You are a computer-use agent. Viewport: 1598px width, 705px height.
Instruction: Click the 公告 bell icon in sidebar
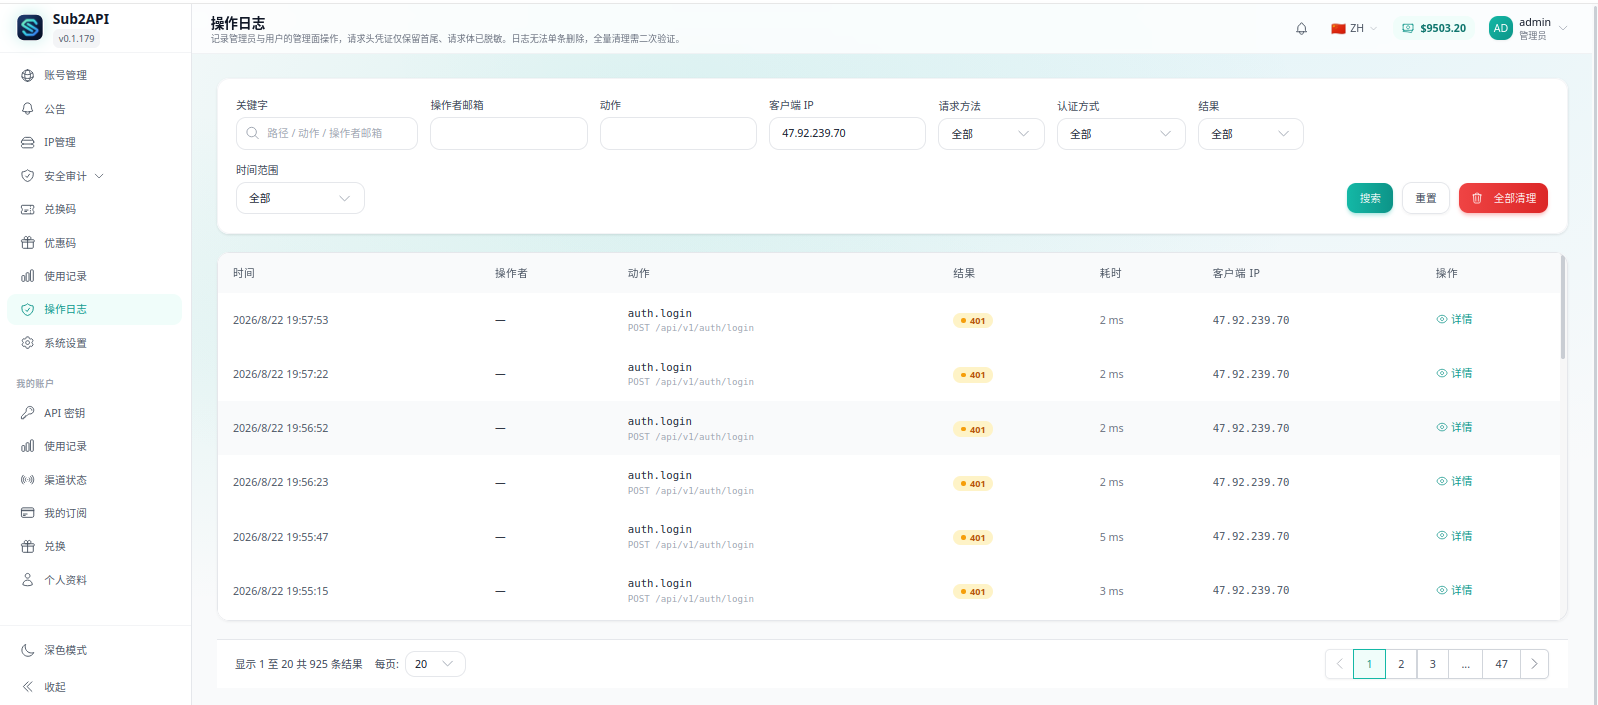27,109
